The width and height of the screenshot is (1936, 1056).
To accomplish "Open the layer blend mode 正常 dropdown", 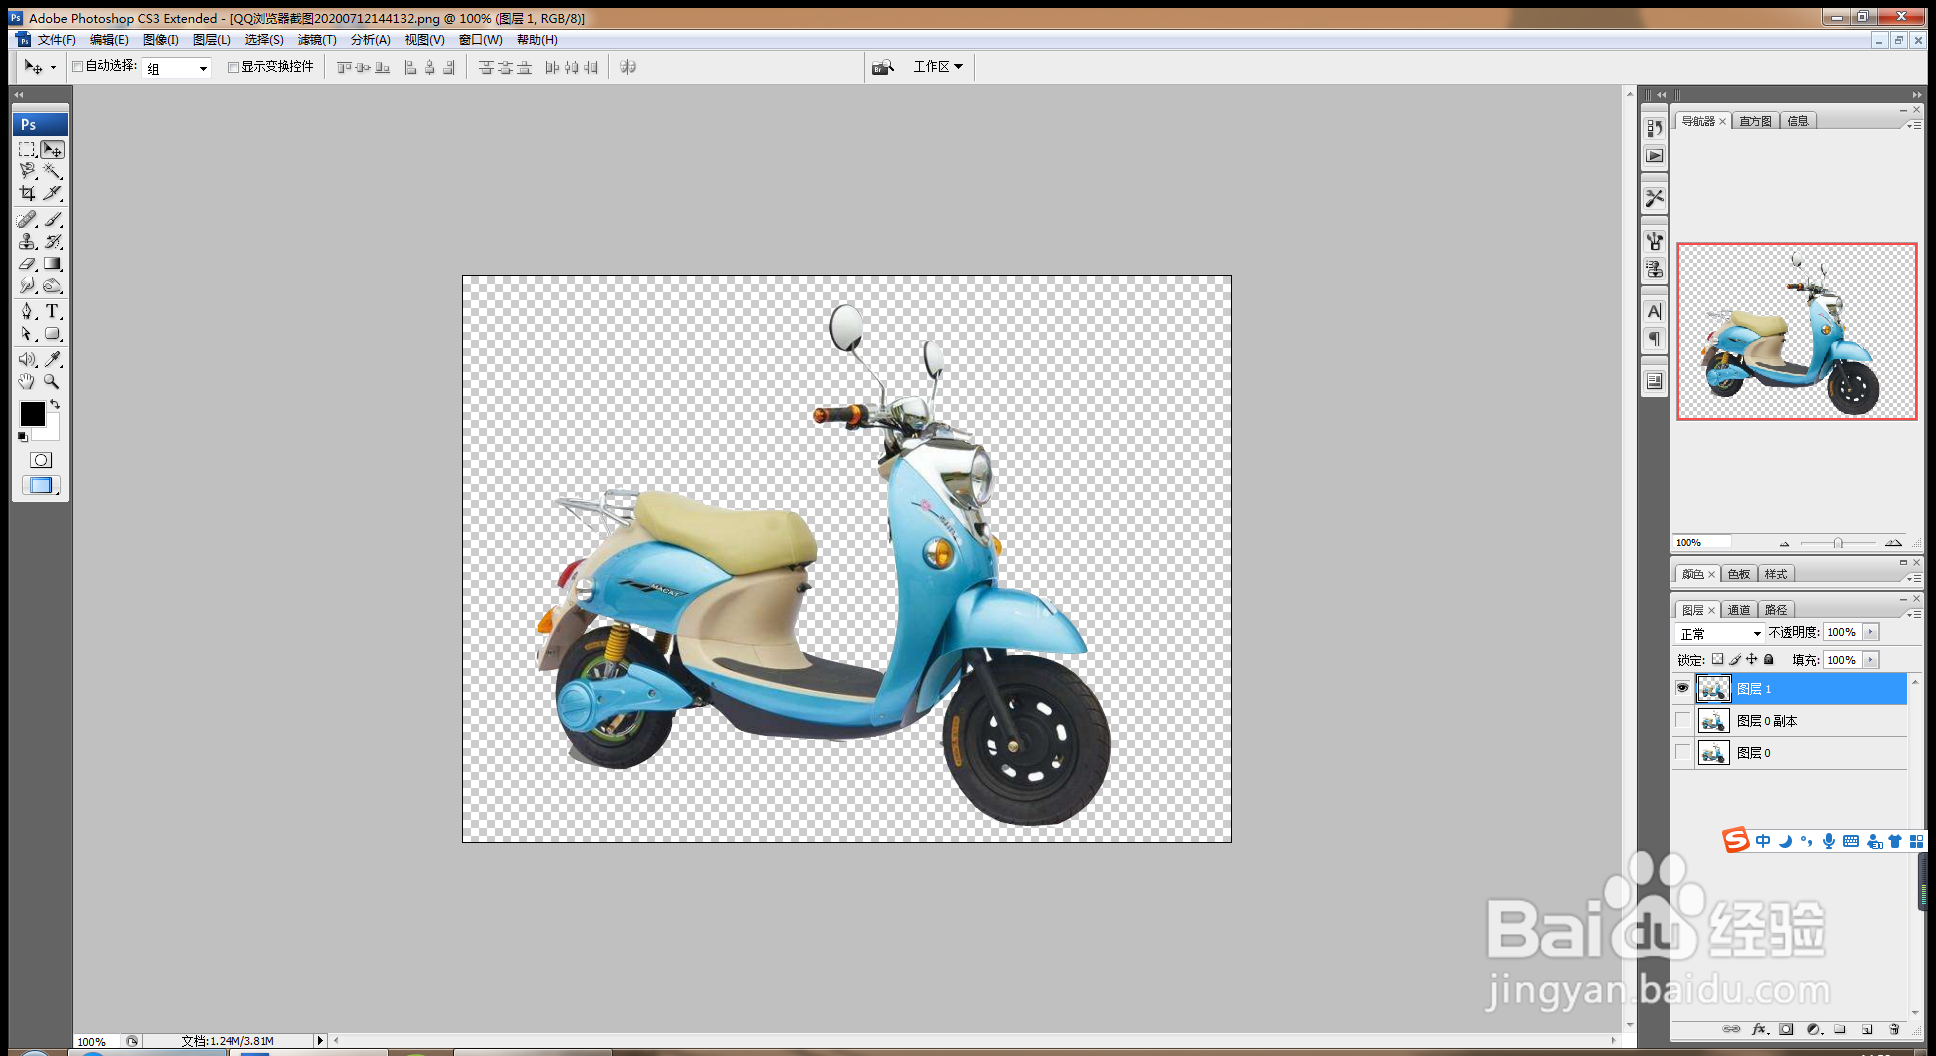I will [1720, 633].
